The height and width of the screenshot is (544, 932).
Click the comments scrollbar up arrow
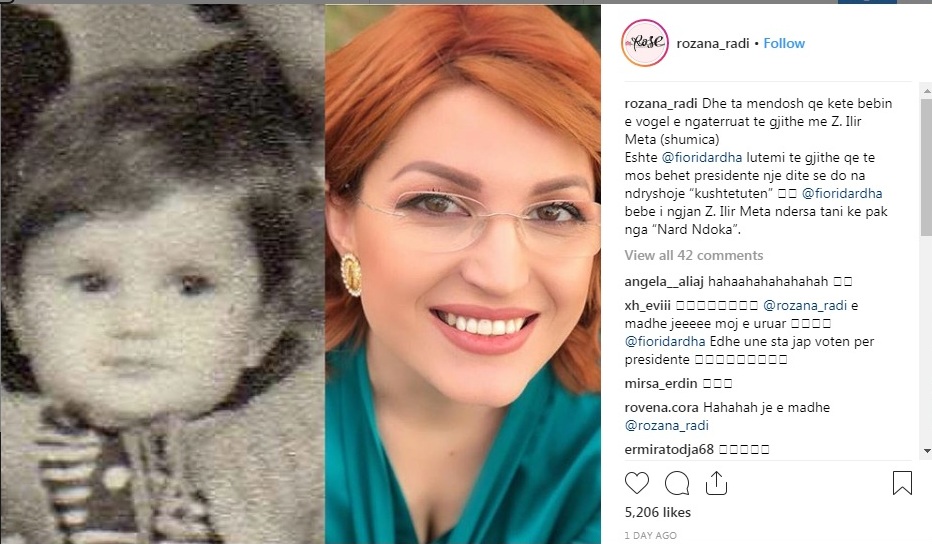tap(926, 92)
